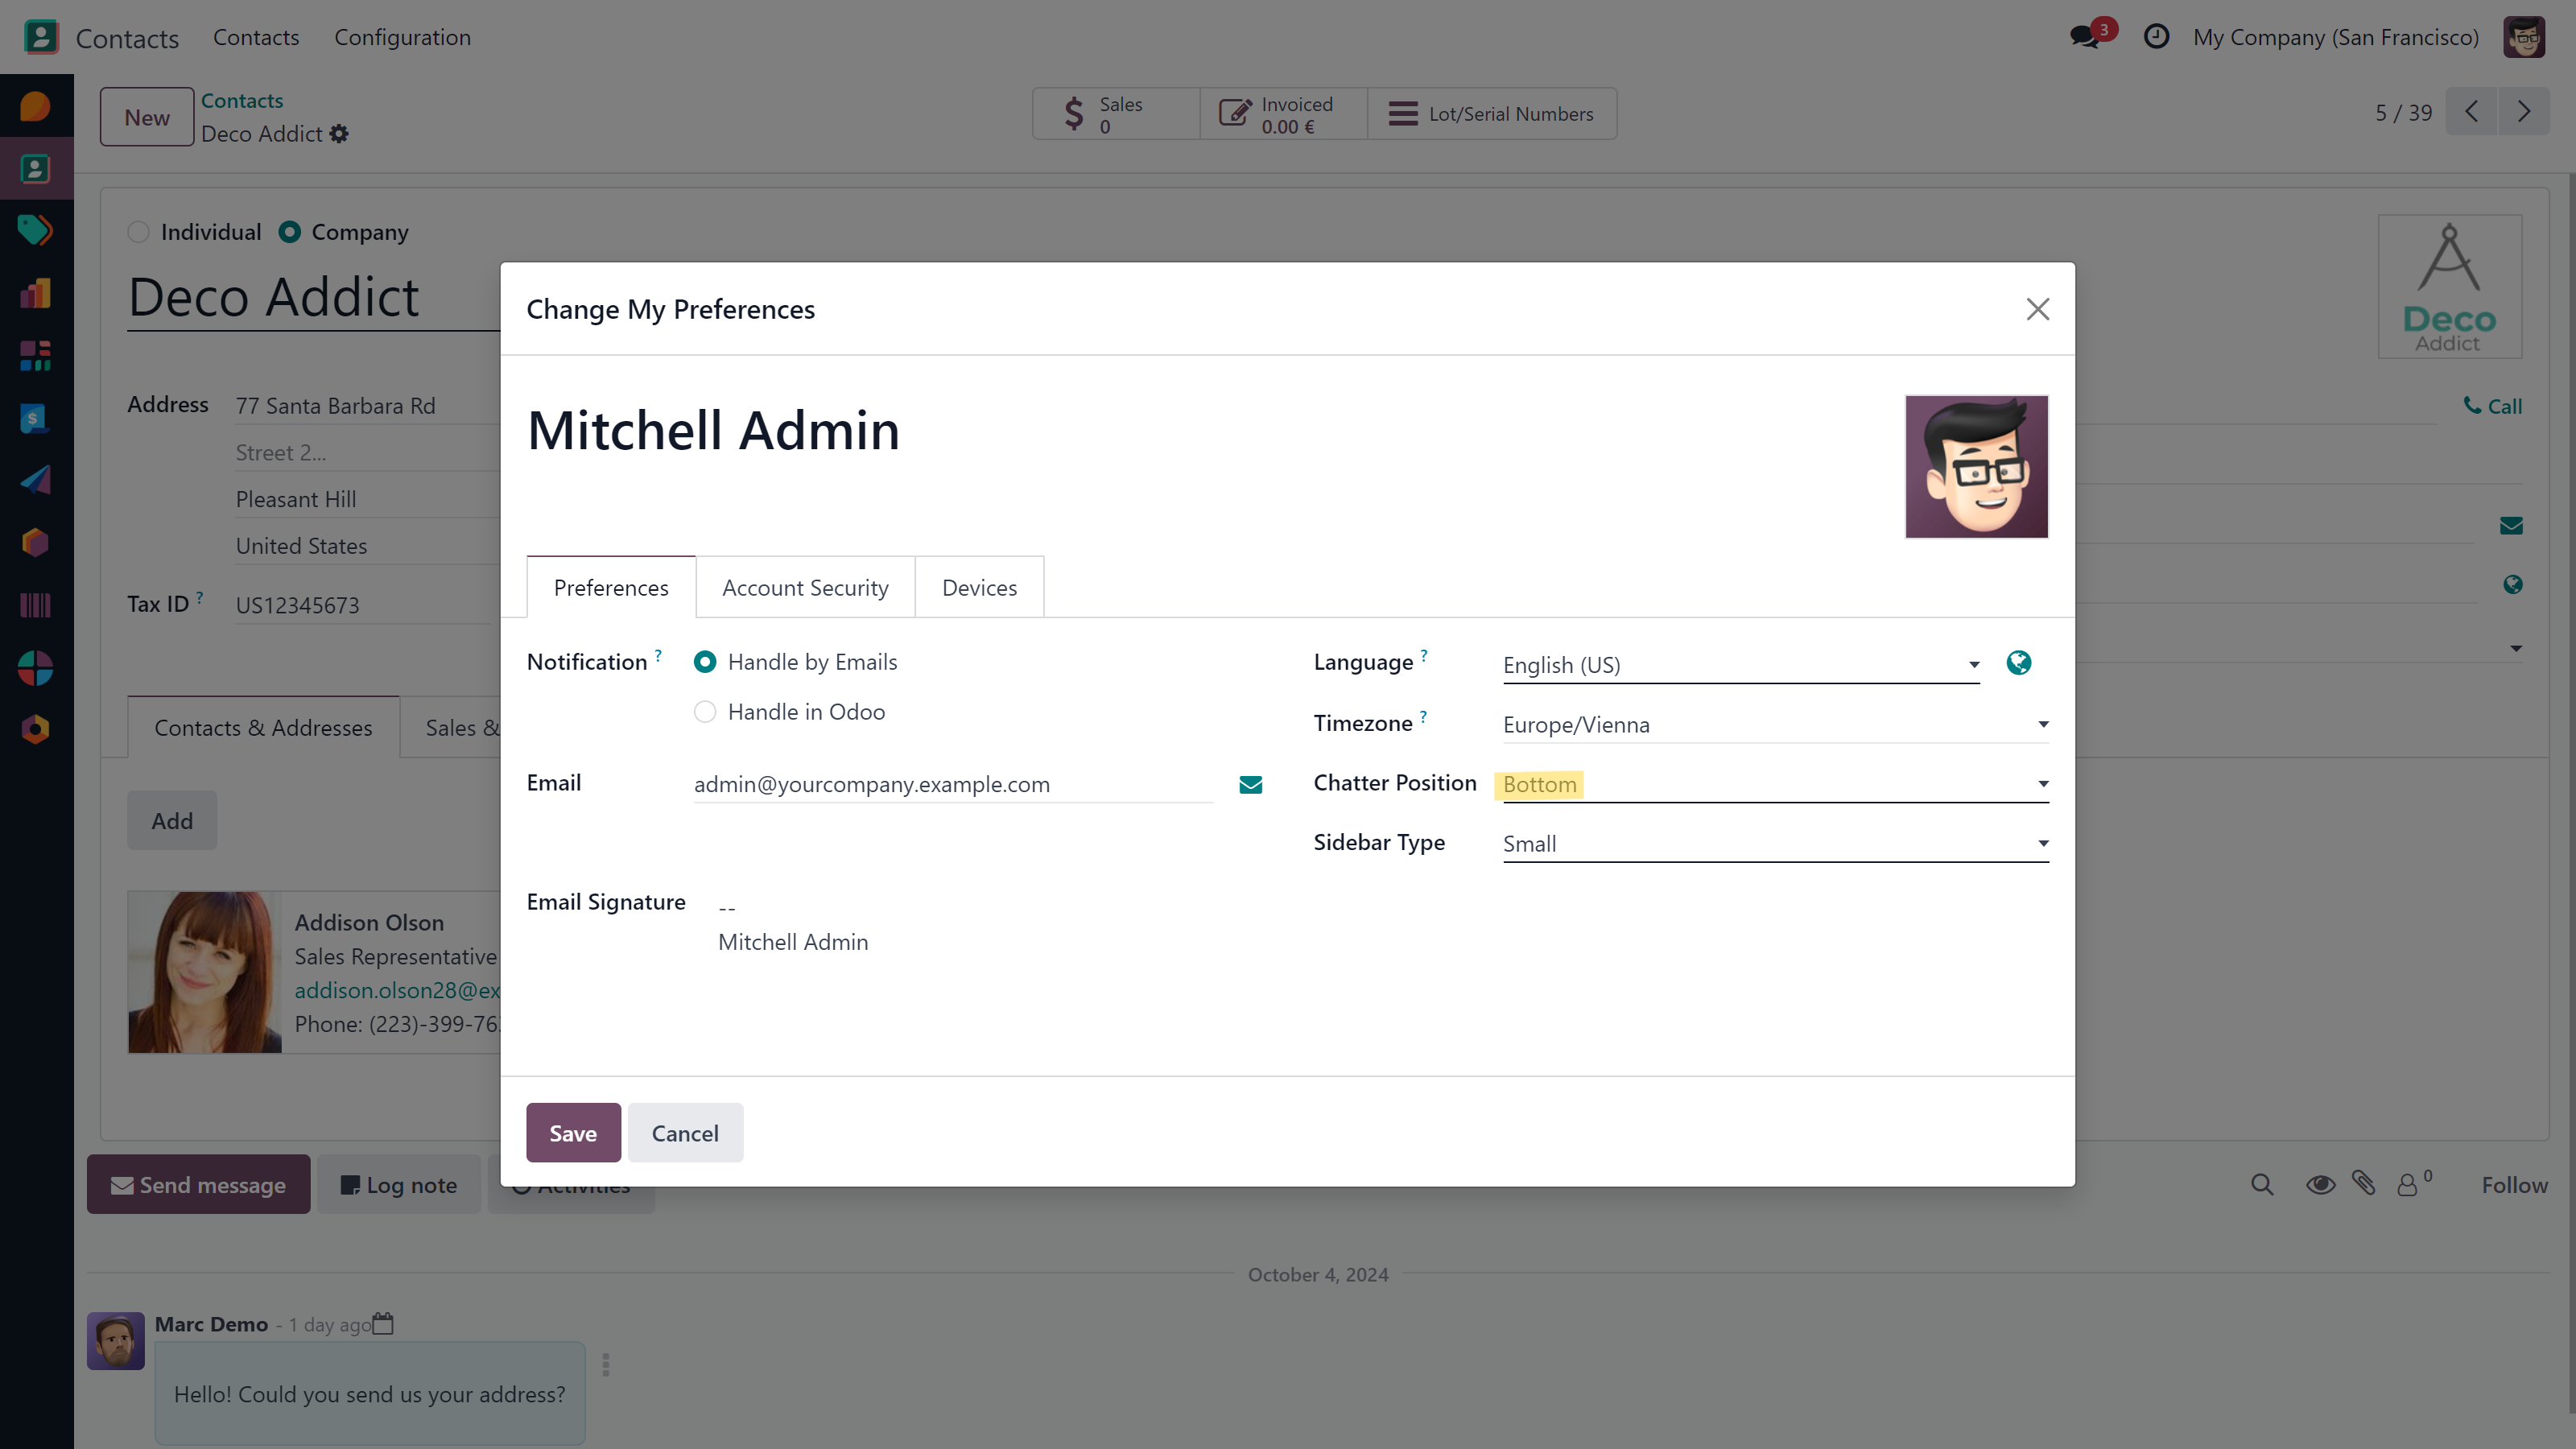2576x1449 pixels.
Task: Open the Sidebar Type dropdown
Action: (1775, 844)
